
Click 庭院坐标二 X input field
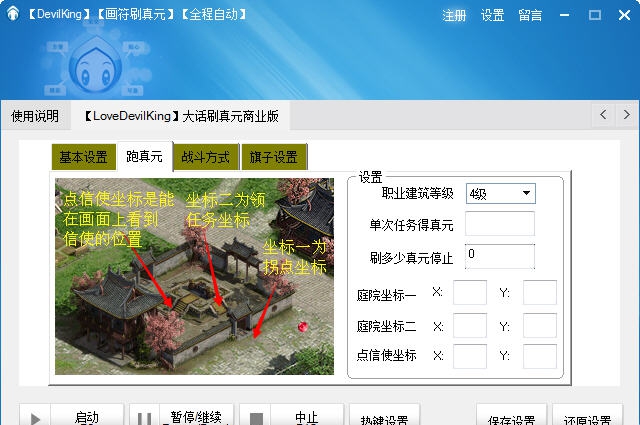(x=470, y=325)
